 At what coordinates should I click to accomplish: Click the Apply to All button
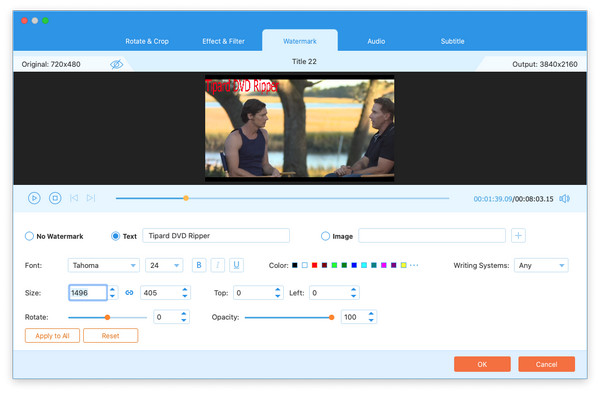52,335
